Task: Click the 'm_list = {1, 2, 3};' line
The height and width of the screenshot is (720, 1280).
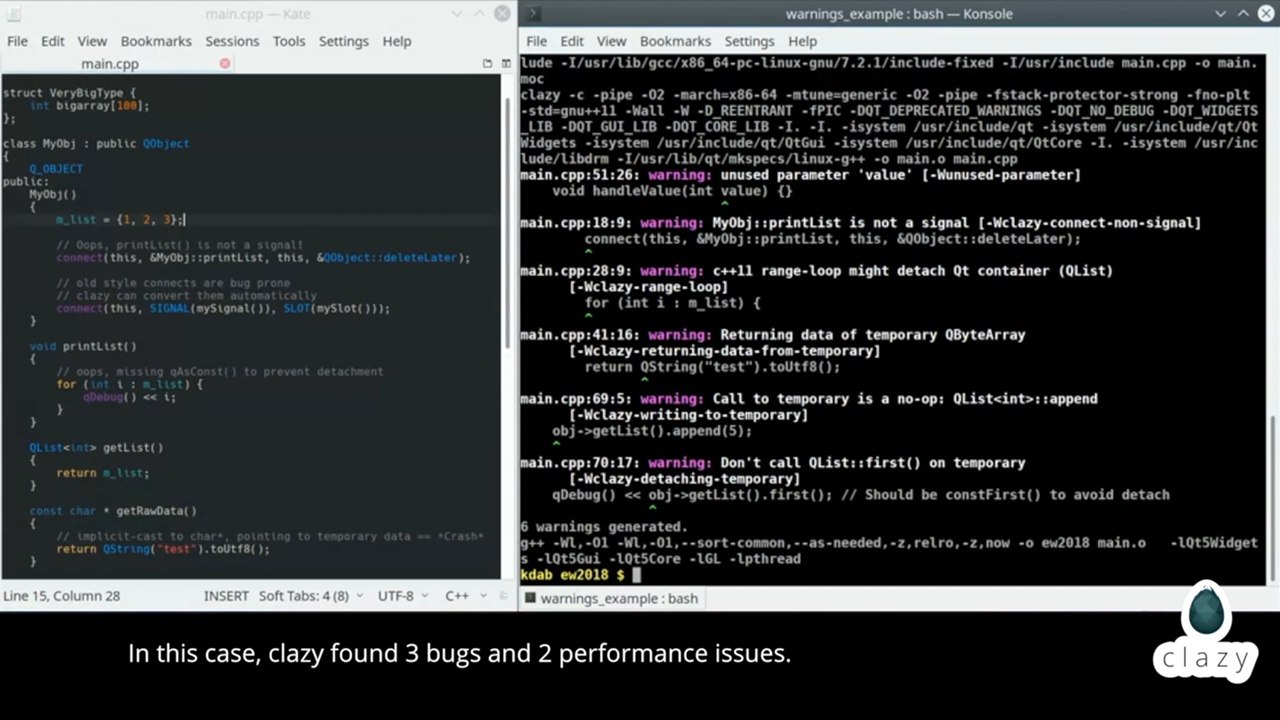Action: 120,219
